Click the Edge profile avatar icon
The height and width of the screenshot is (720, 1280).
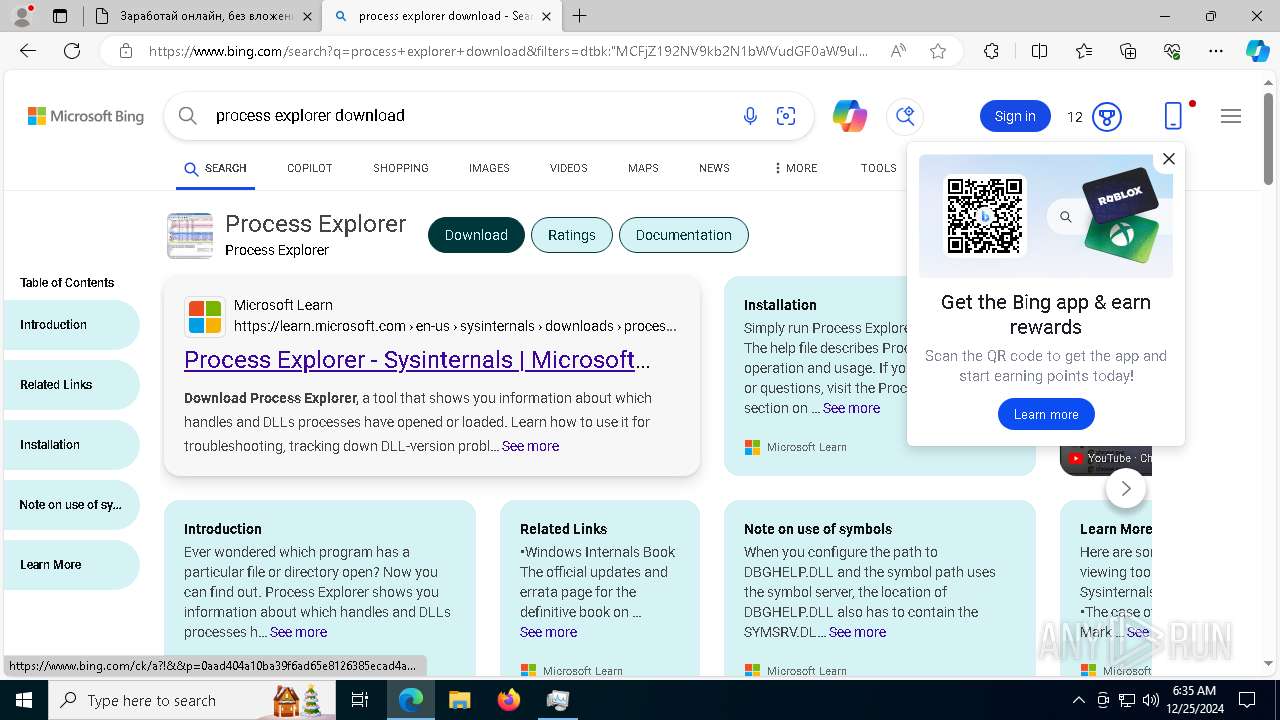[x=22, y=16]
